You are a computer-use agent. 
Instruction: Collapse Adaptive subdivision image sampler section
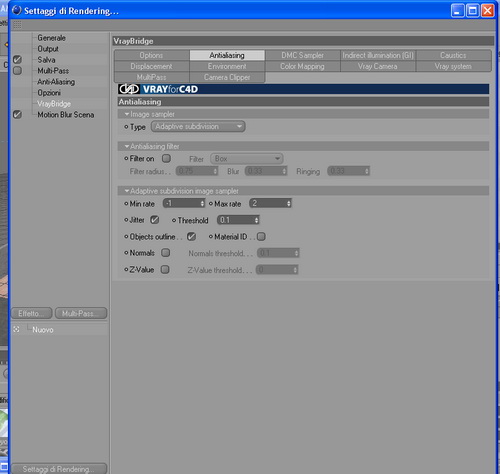tap(127, 191)
